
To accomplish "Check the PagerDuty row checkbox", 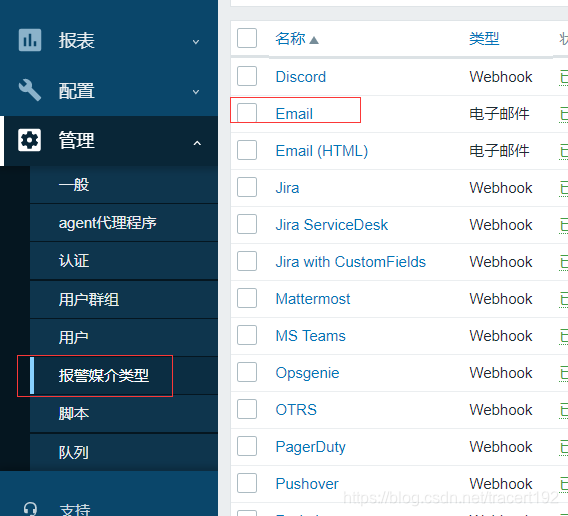I will [x=247, y=446].
